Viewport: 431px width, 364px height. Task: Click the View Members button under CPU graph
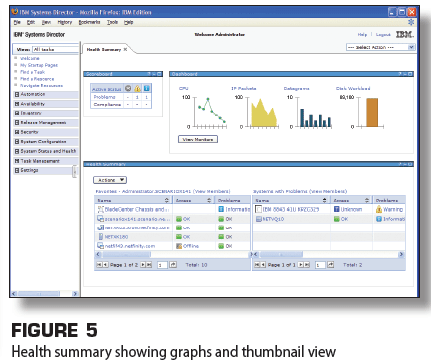198,139
